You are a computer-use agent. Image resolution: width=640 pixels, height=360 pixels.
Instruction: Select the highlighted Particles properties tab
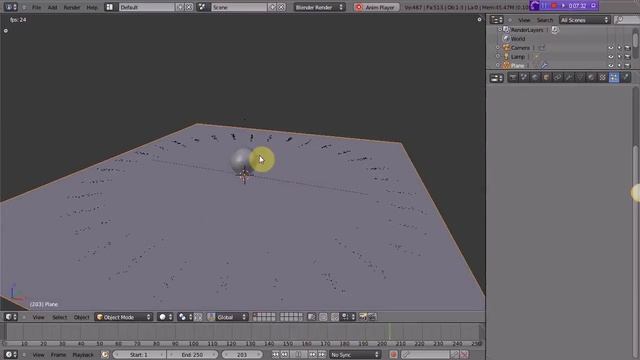[x=614, y=78]
